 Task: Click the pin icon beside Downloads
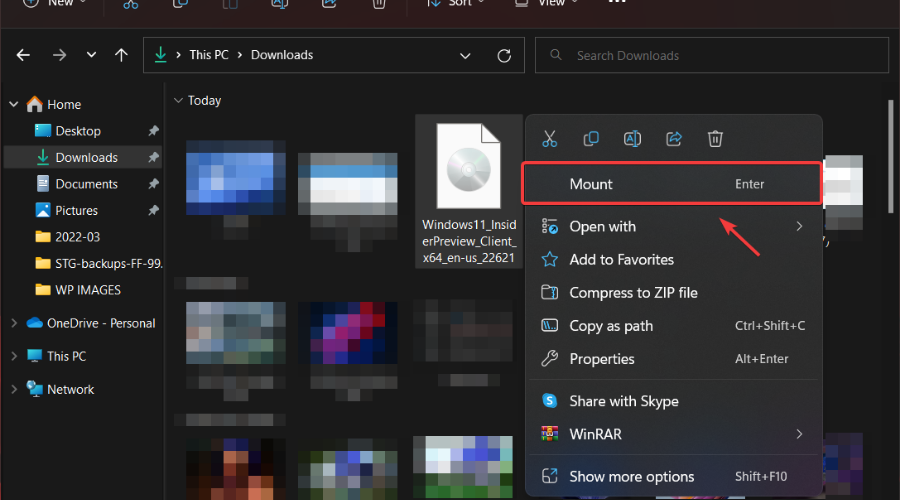point(153,157)
